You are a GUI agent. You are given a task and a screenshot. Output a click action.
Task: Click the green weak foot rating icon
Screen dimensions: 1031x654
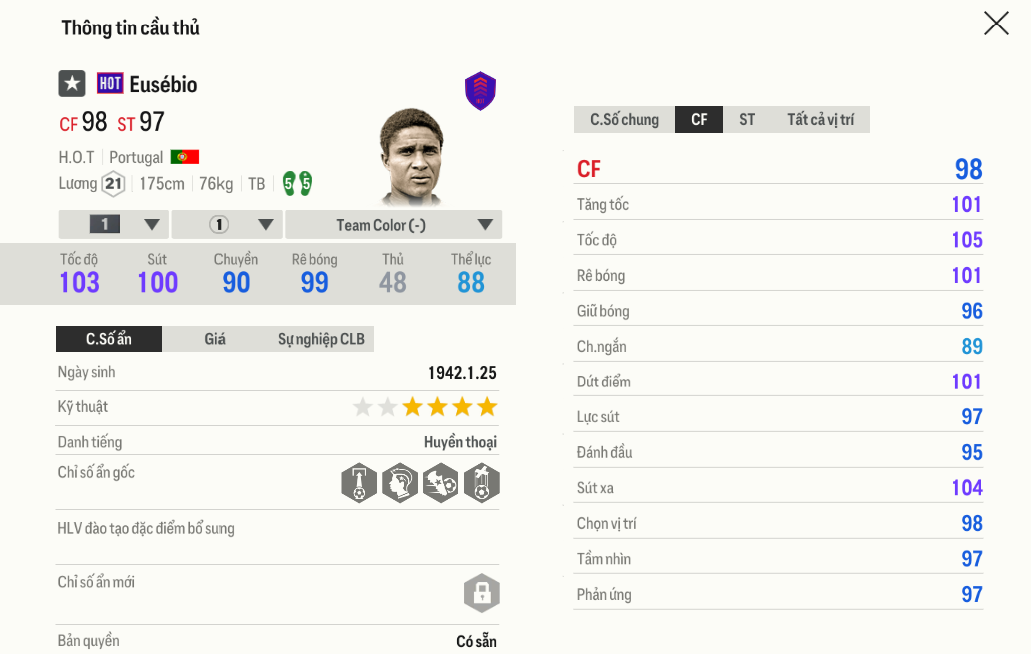click(x=297, y=183)
